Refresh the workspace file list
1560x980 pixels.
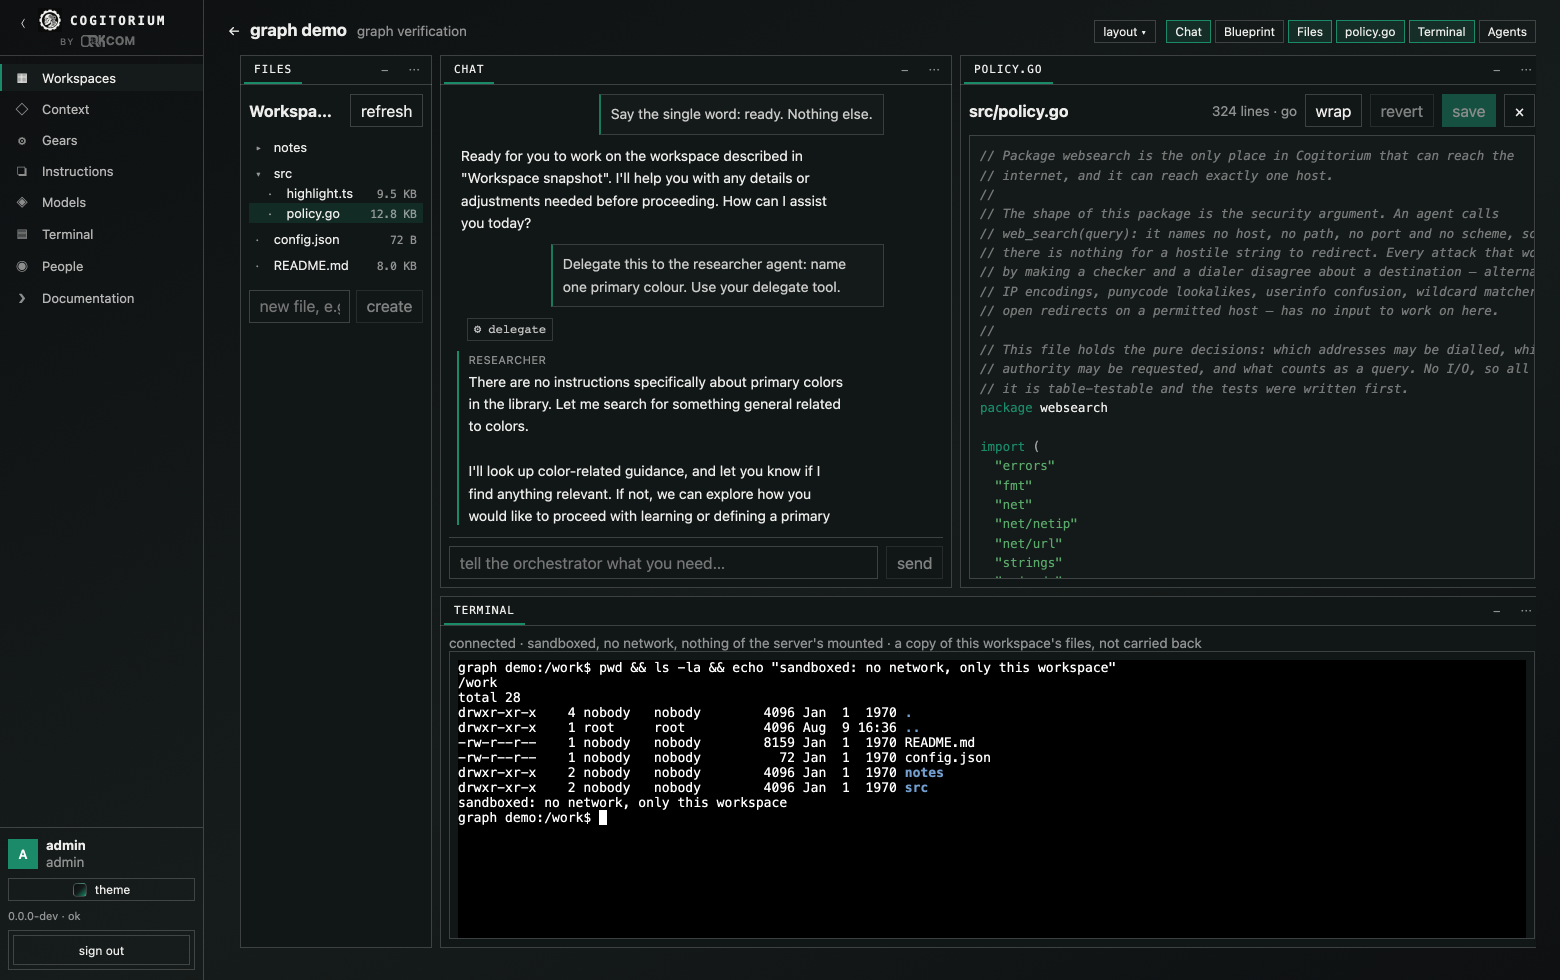click(386, 111)
